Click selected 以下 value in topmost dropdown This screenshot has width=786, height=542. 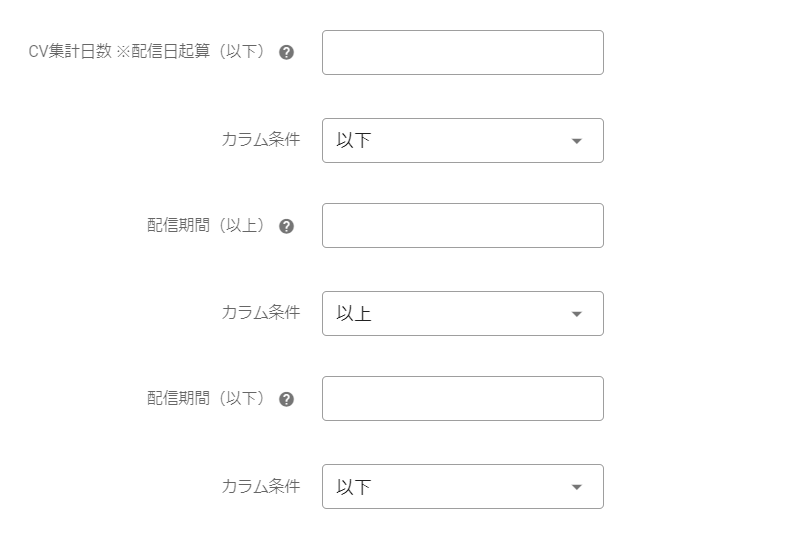354,141
